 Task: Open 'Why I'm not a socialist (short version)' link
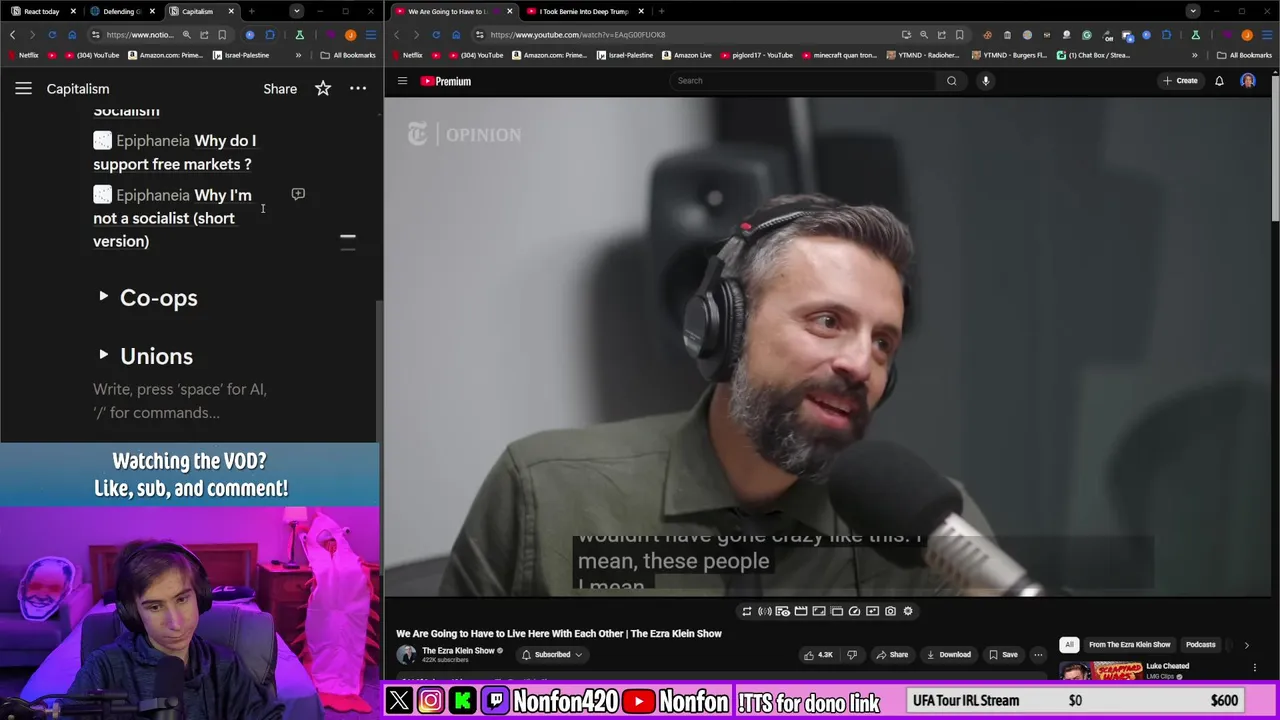coord(172,218)
